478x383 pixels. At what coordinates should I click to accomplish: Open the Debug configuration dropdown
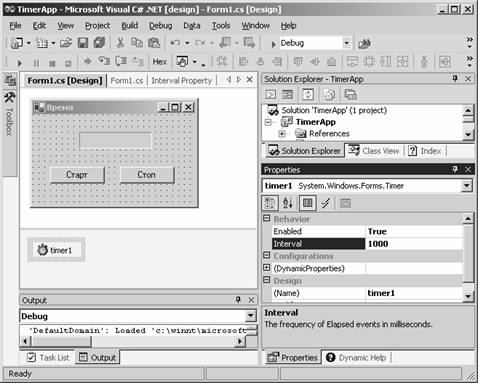click(x=347, y=43)
